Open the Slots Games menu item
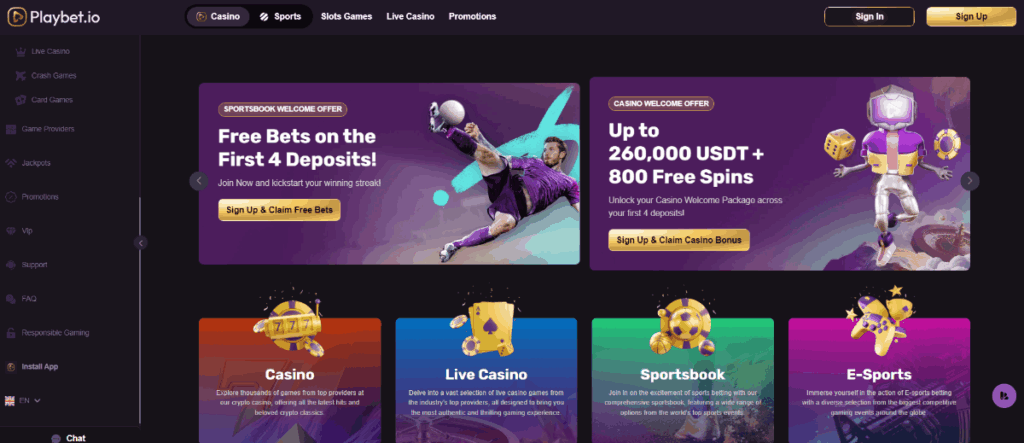Viewport: 1024px width, 443px height. point(346,16)
